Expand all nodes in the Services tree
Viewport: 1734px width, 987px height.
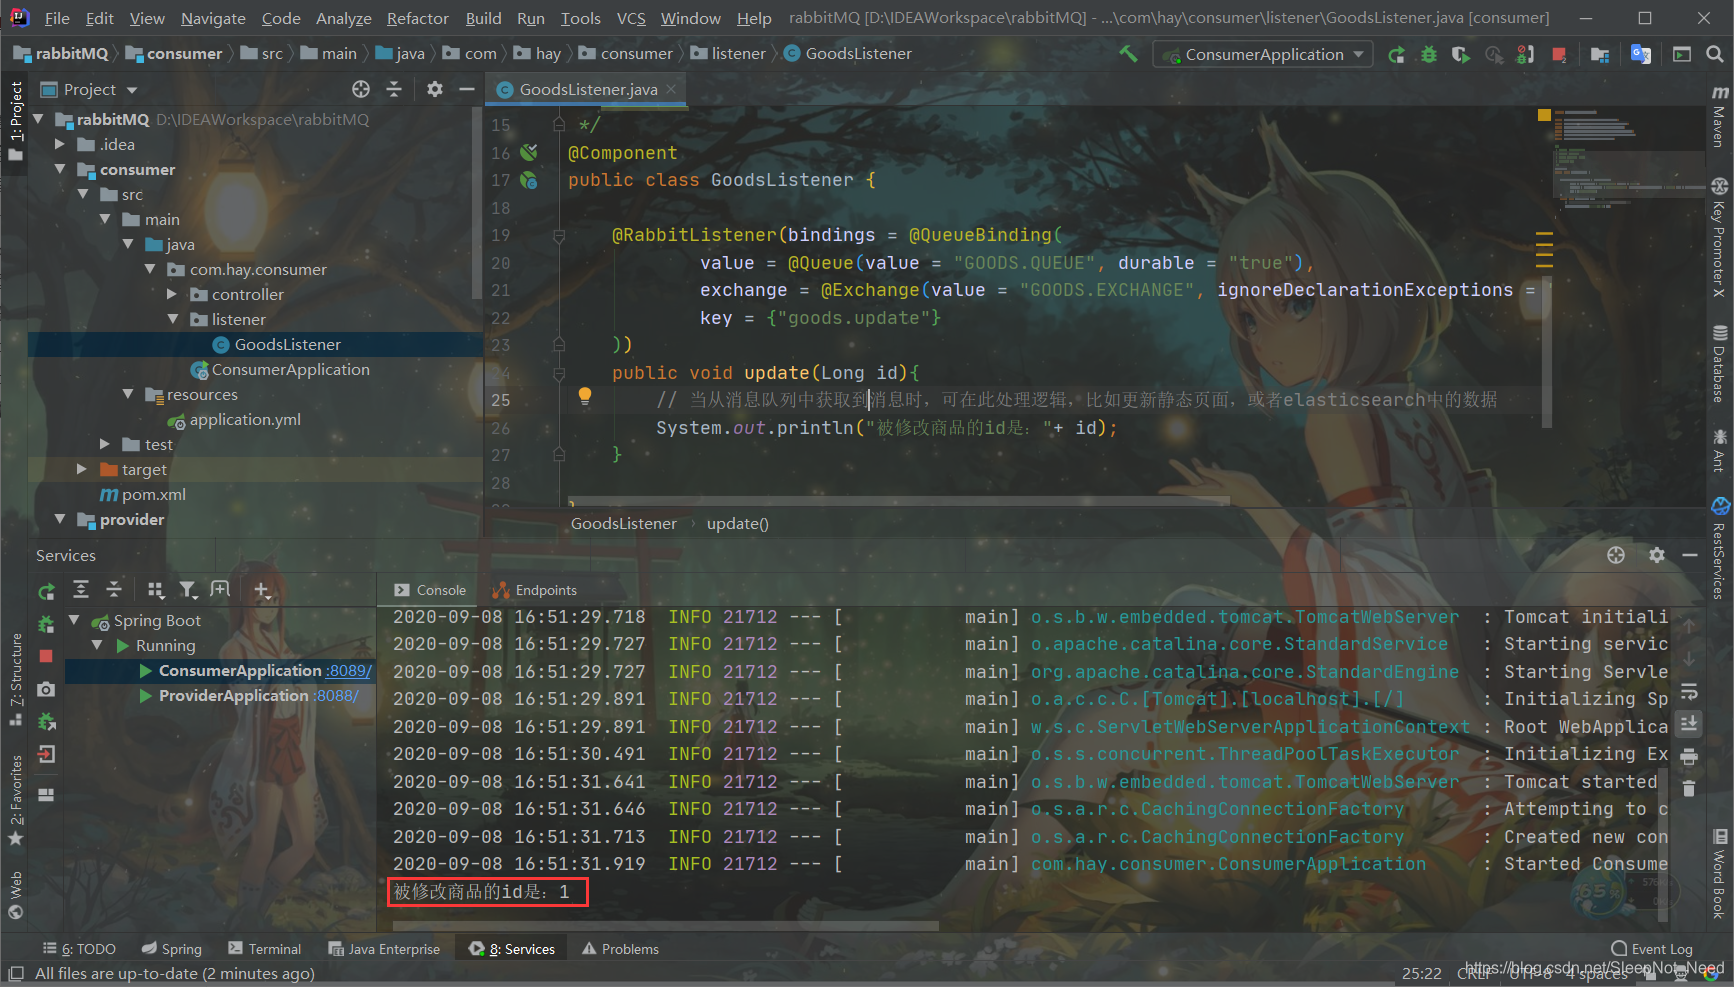tap(81, 590)
